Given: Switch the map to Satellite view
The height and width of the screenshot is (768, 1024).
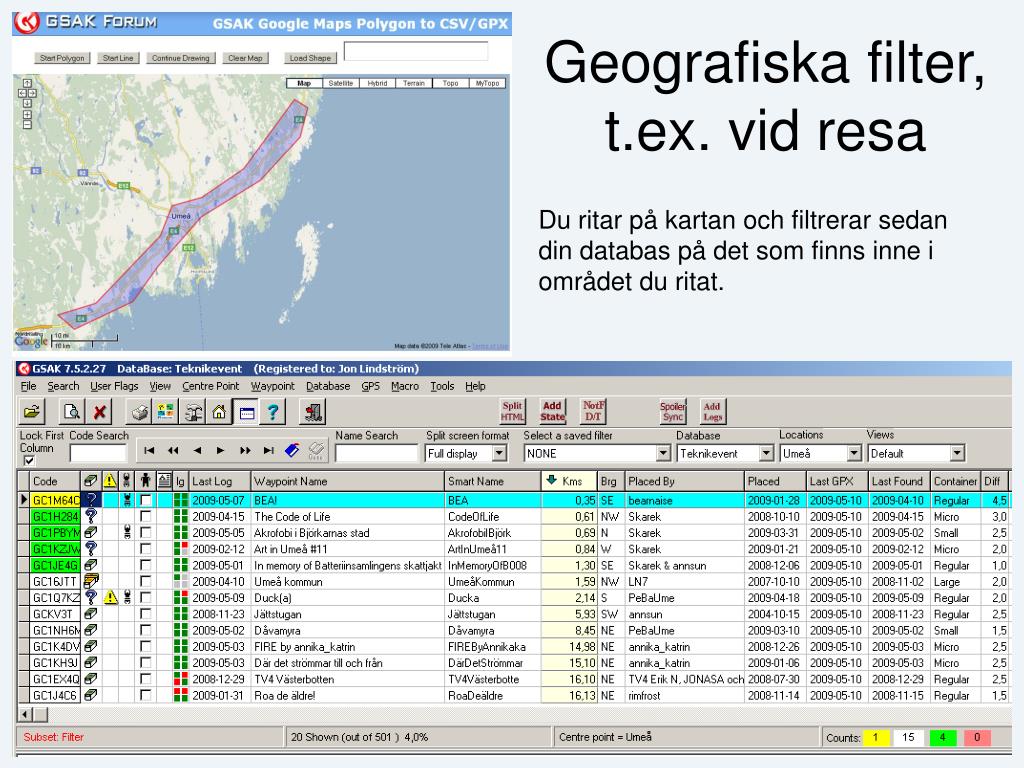Looking at the screenshot, I should click(341, 84).
